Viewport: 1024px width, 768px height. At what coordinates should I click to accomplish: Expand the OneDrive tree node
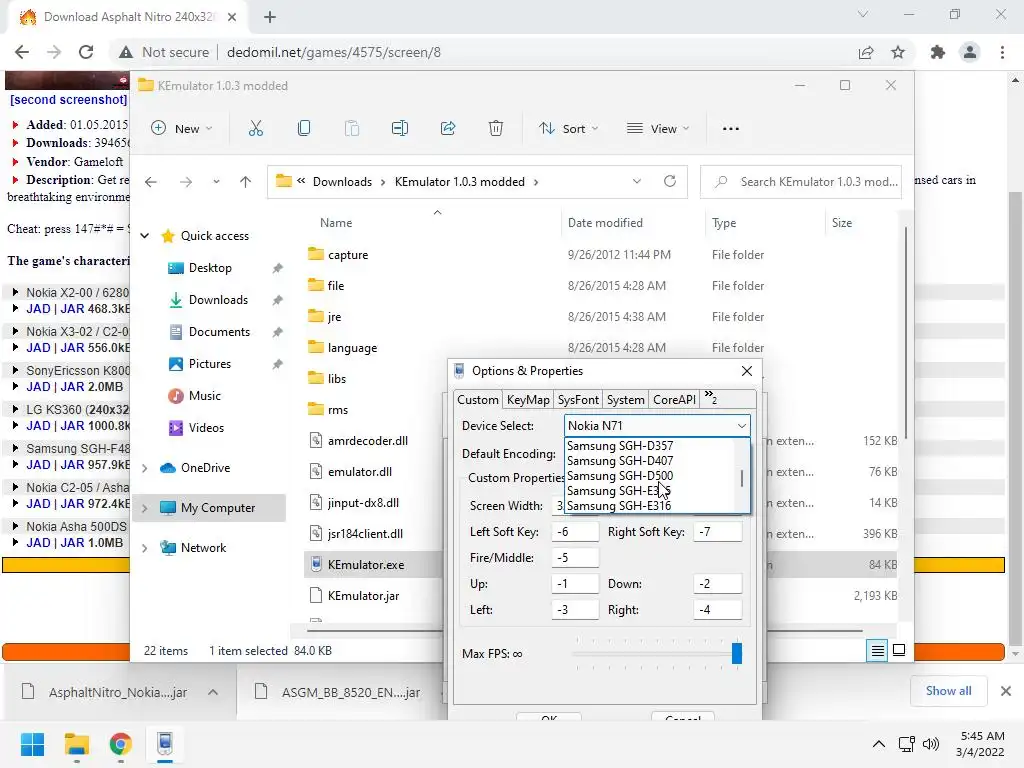145,468
